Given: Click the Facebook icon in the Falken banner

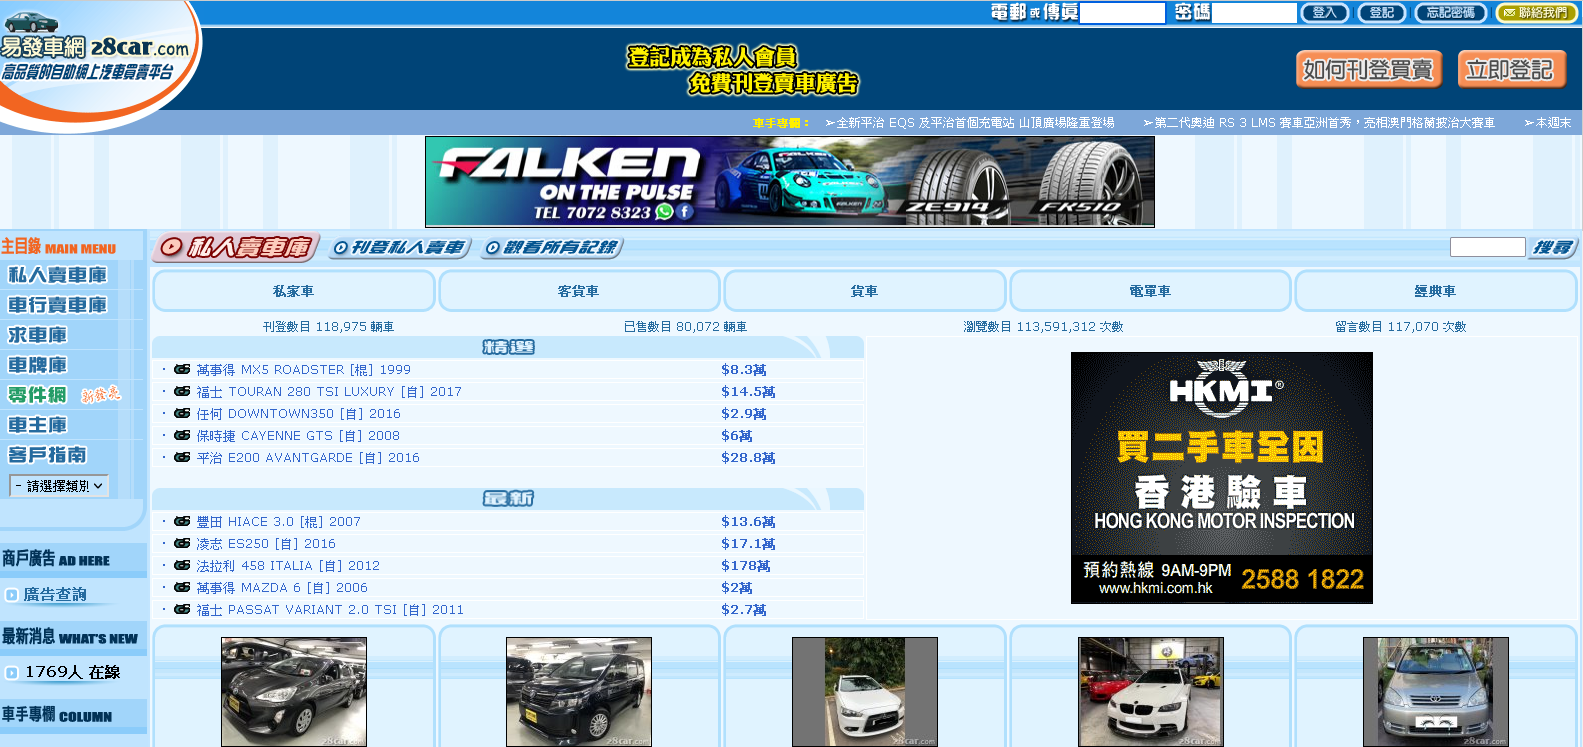Looking at the screenshot, I should click(x=685, y=212).
